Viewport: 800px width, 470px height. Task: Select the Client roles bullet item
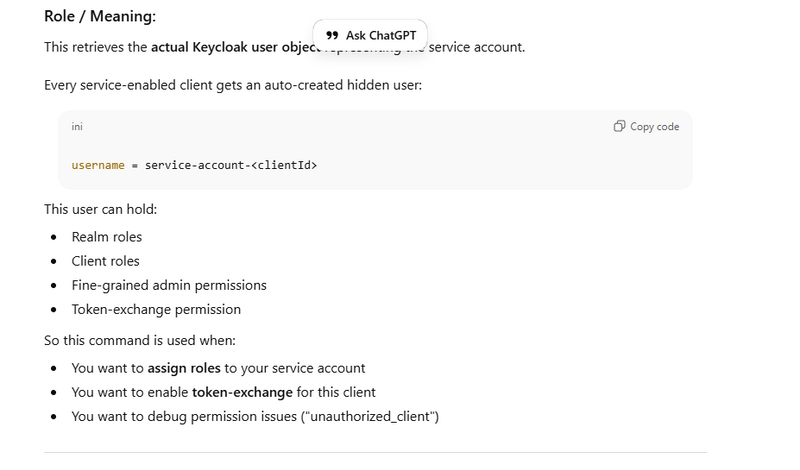click(105, 261)
